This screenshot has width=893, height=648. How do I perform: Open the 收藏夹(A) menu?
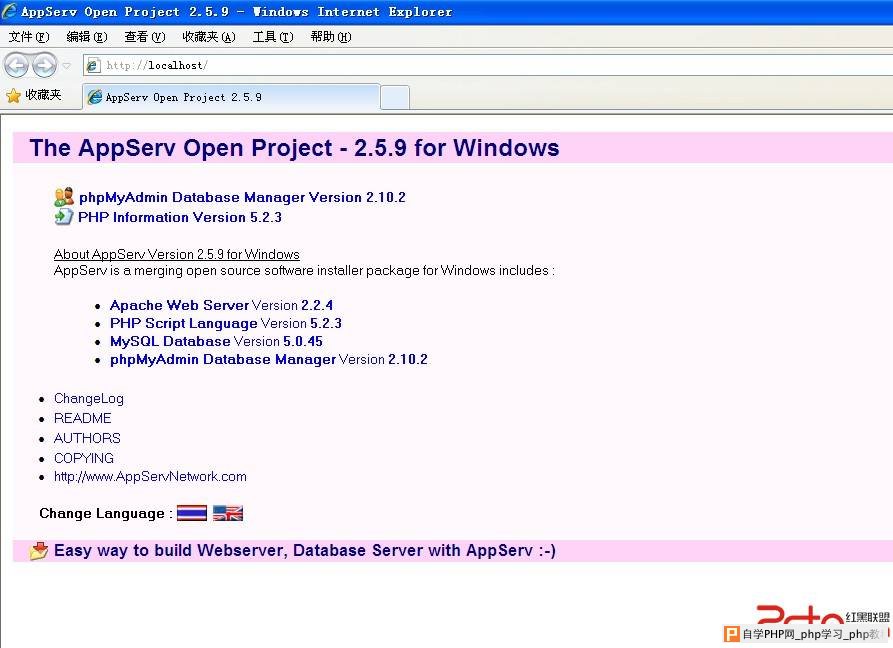click(208, 37)
